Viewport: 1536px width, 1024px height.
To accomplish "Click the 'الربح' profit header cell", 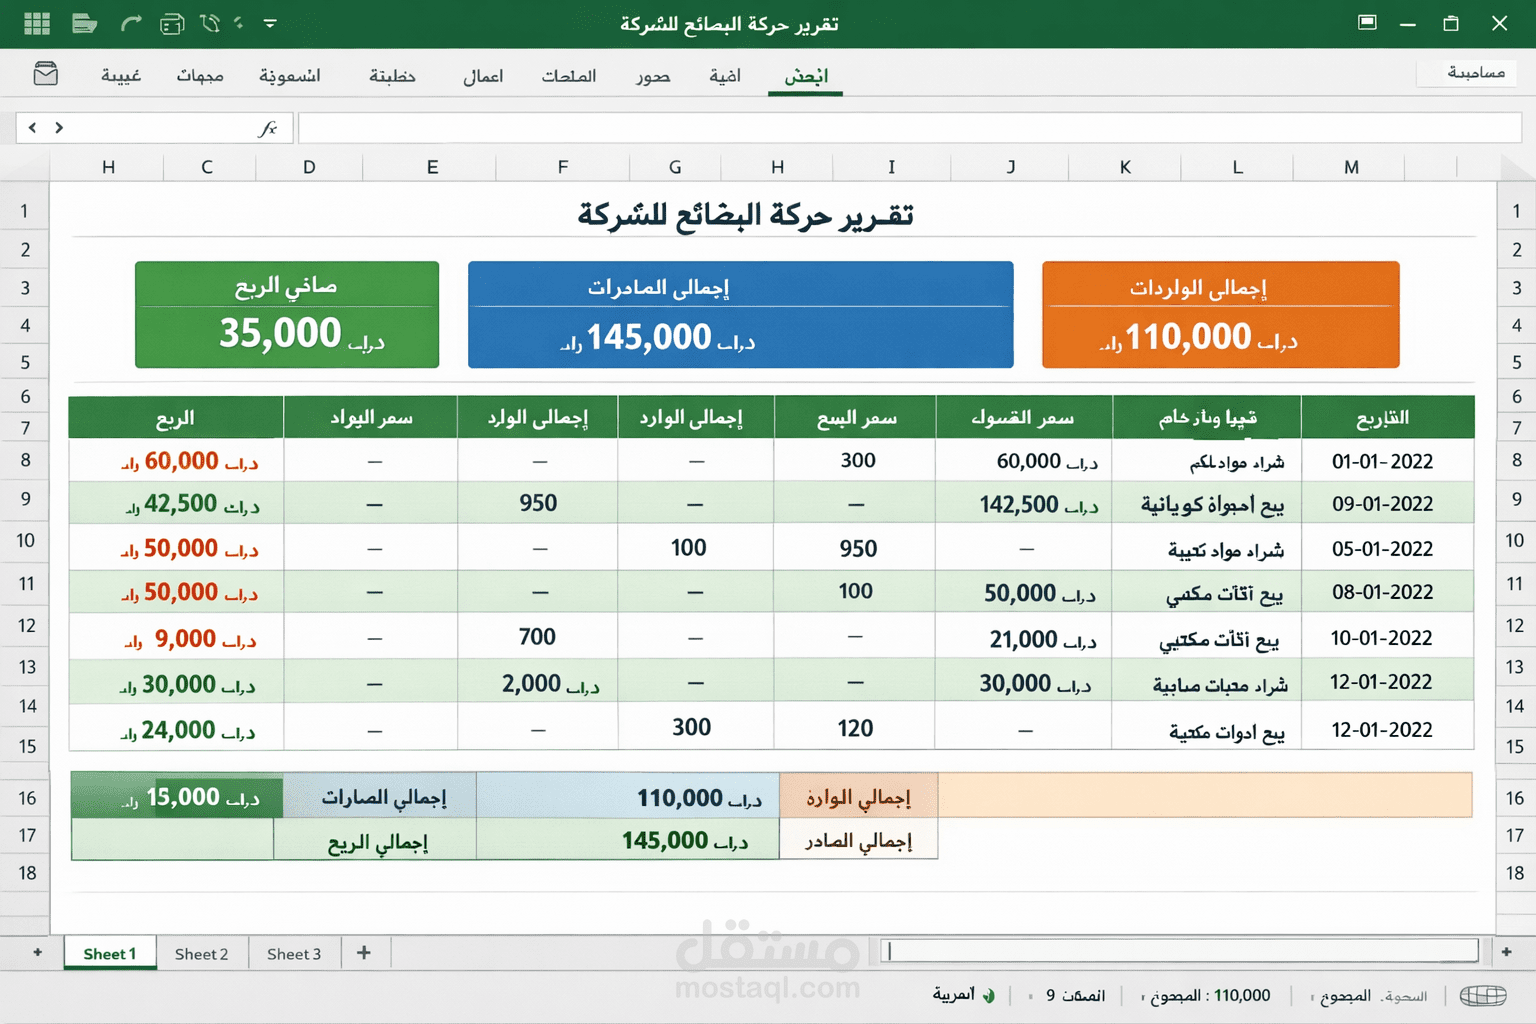I will pyautogui.click(x=176, y=417).
